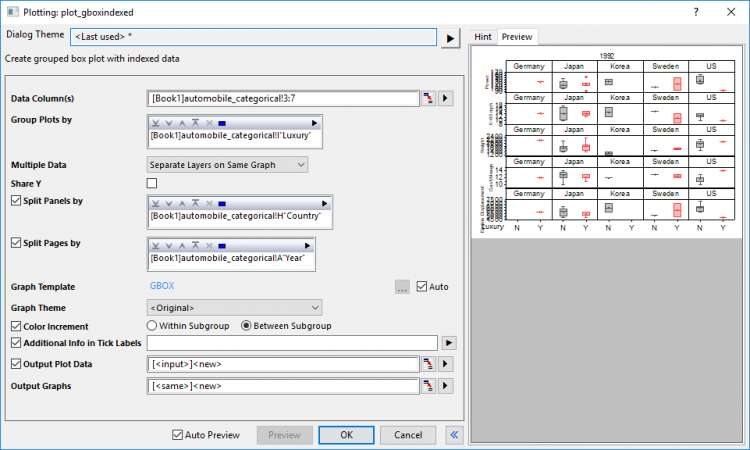Click the Additional Info in Tick Labels field

292,343
